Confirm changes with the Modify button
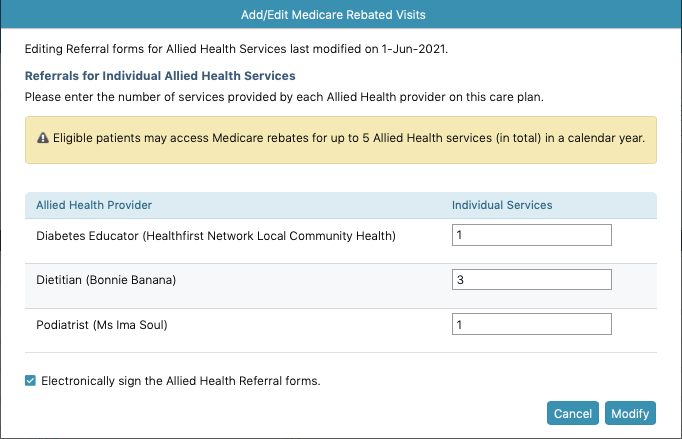This screenshot has height=439, width=682. click(x=630, y=413)
